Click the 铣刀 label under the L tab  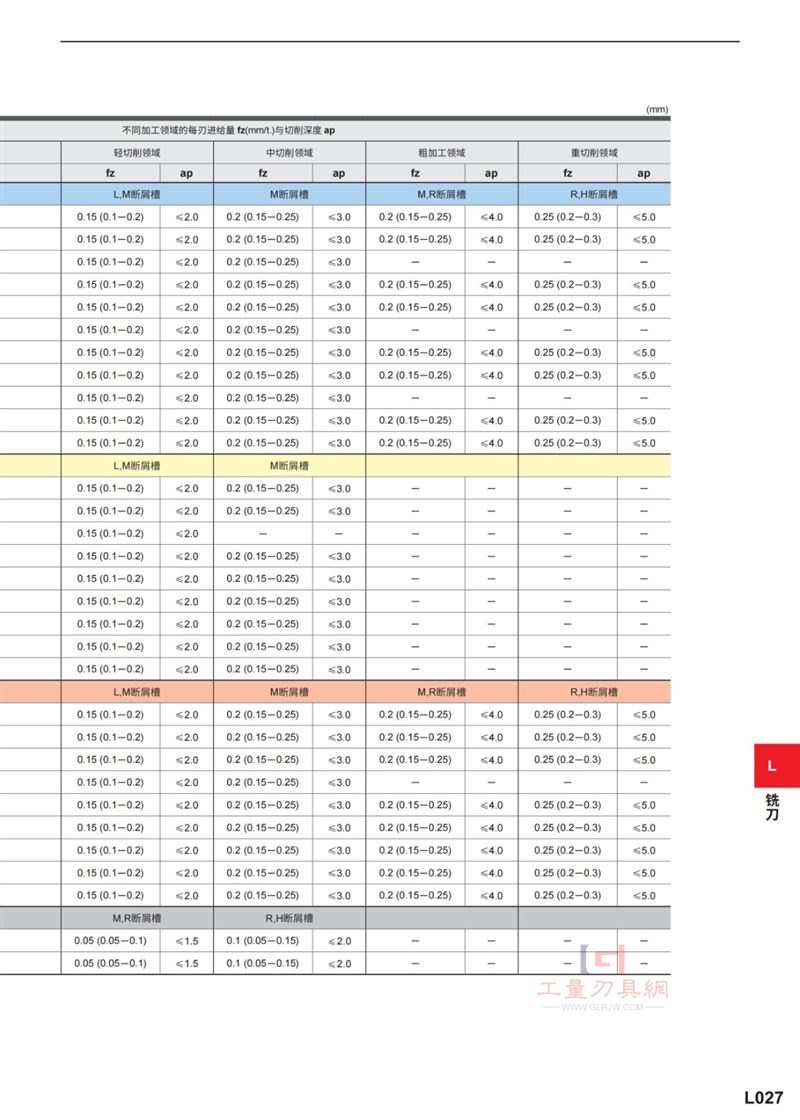click(x=772, y=807)
